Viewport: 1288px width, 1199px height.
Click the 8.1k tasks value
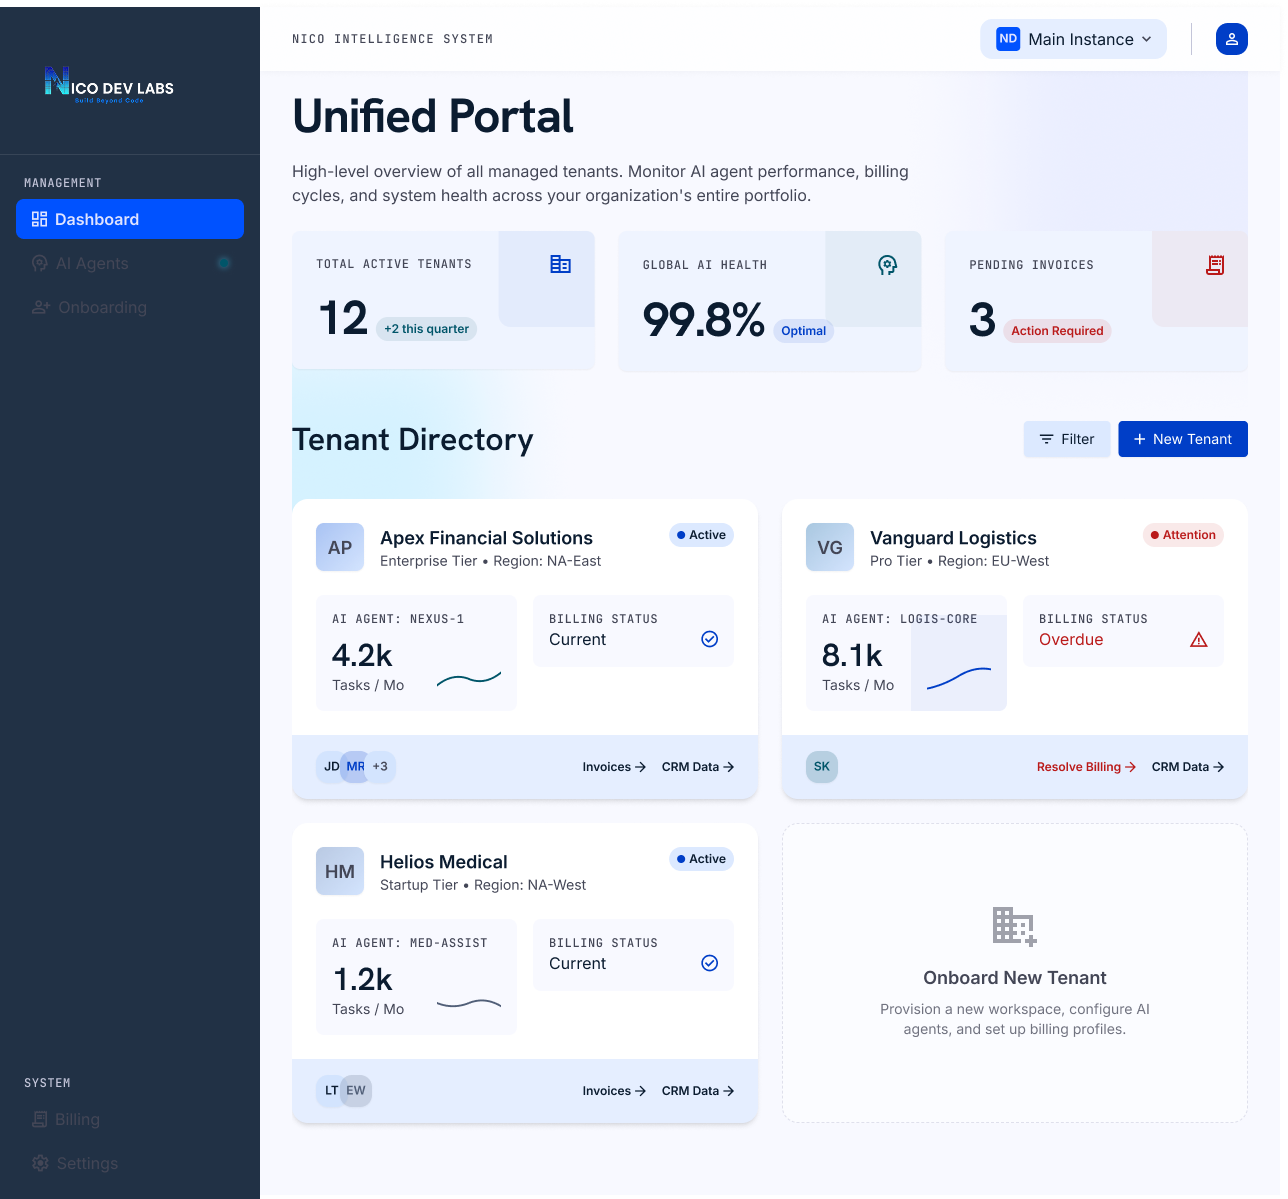pyautogui.click(x=852, y=655)
